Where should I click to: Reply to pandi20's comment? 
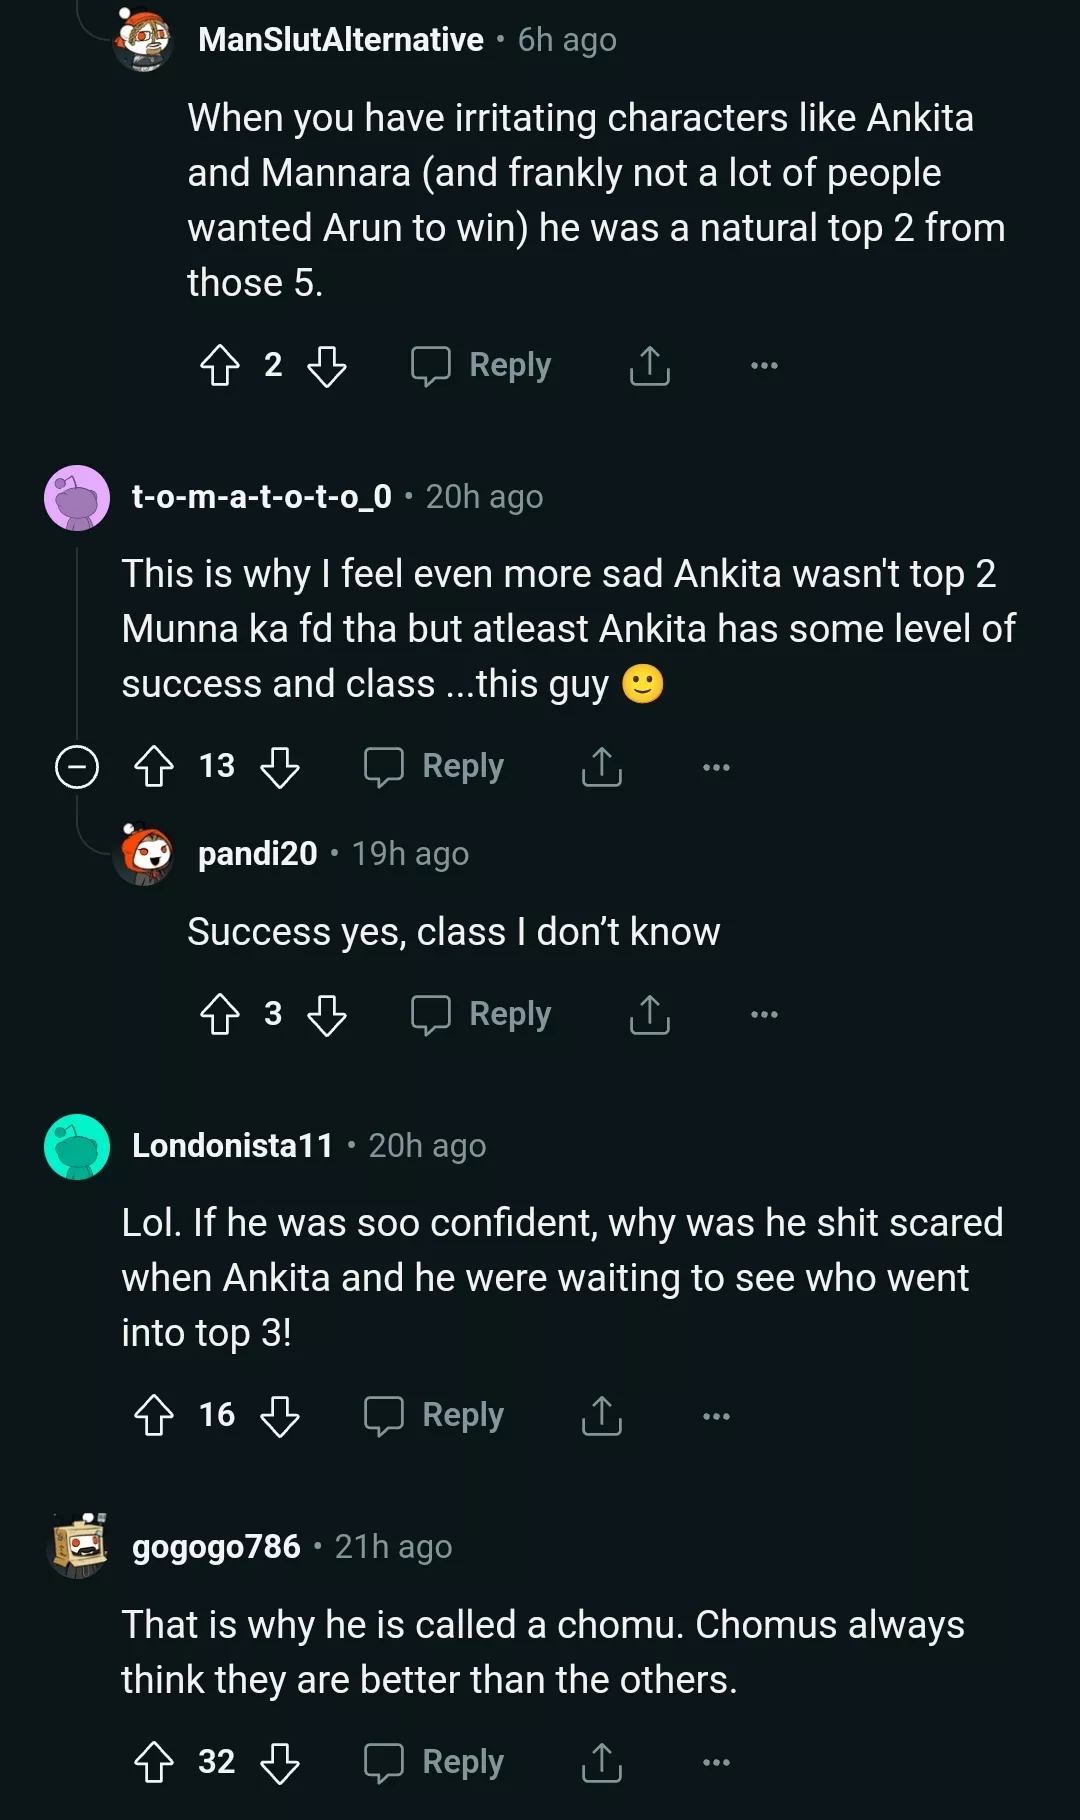point(482,1015)
